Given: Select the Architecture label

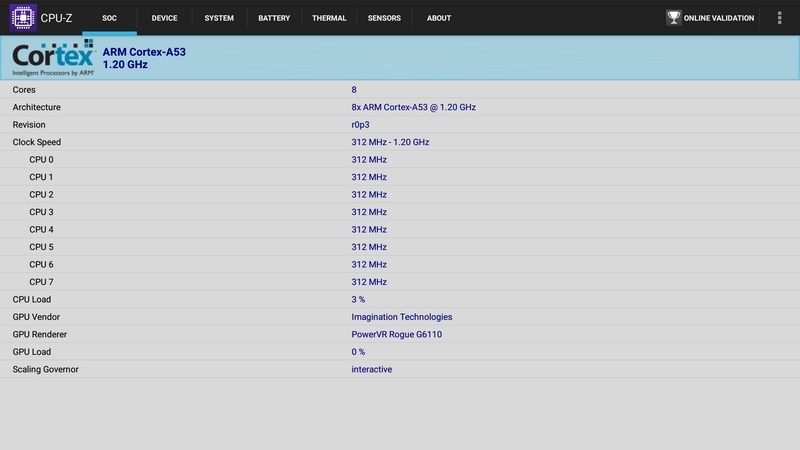Looking at the screenshot, I should coord(37,107).
